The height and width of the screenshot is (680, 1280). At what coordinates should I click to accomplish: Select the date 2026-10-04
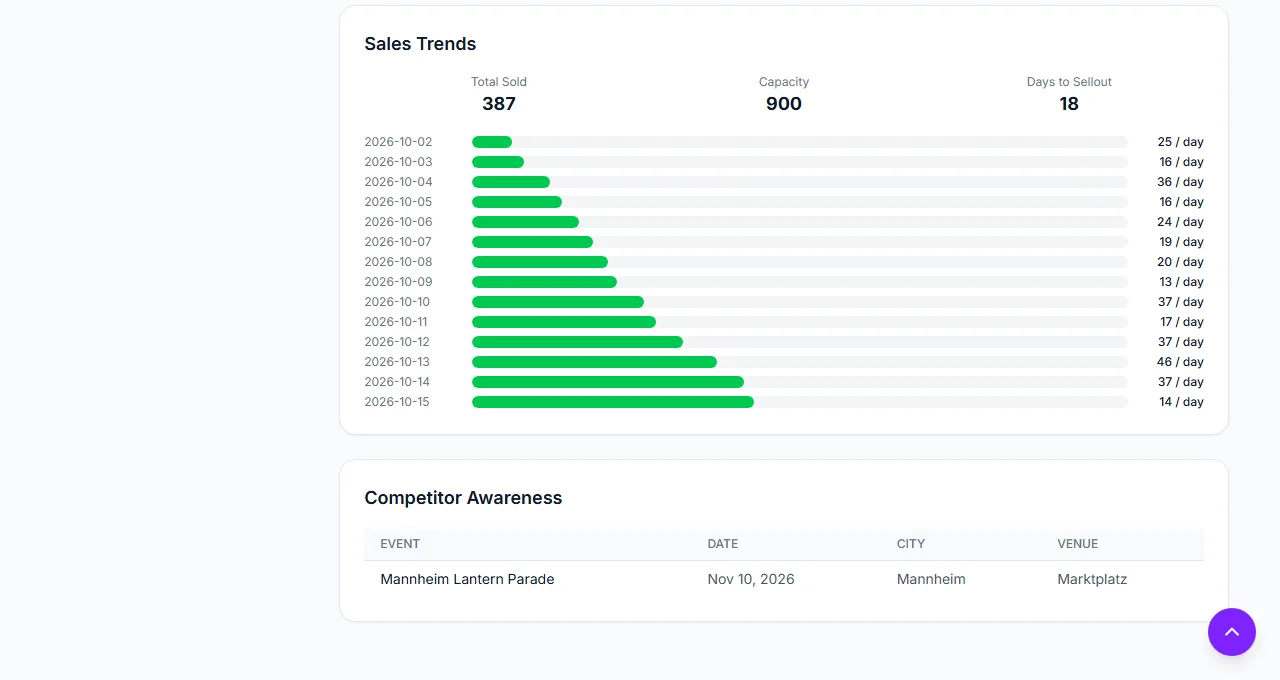coord(398,182)
